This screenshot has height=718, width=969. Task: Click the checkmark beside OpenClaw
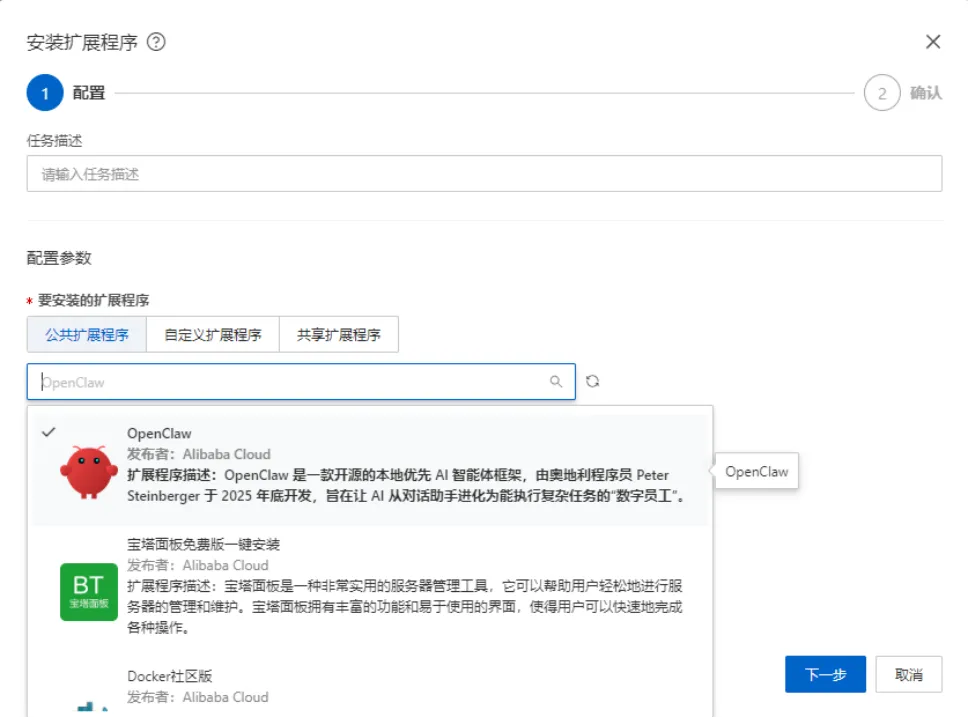point(48,433)
